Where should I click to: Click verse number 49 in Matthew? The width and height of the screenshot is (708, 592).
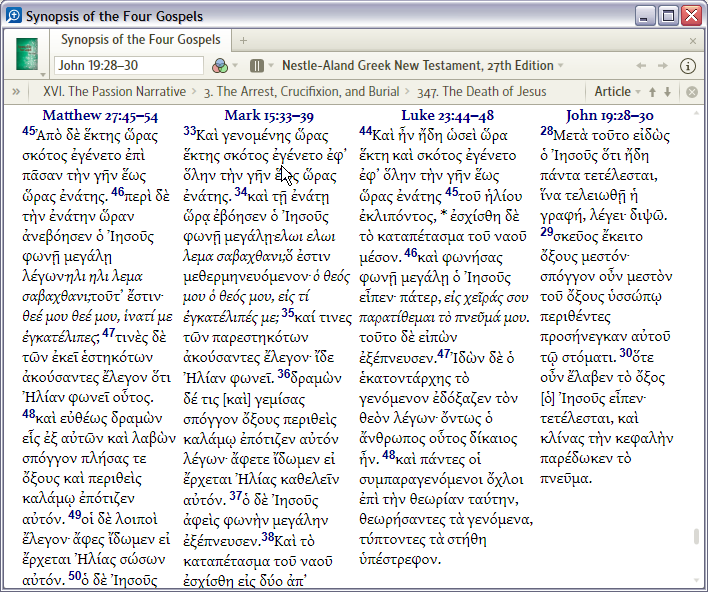click(75, 515)
